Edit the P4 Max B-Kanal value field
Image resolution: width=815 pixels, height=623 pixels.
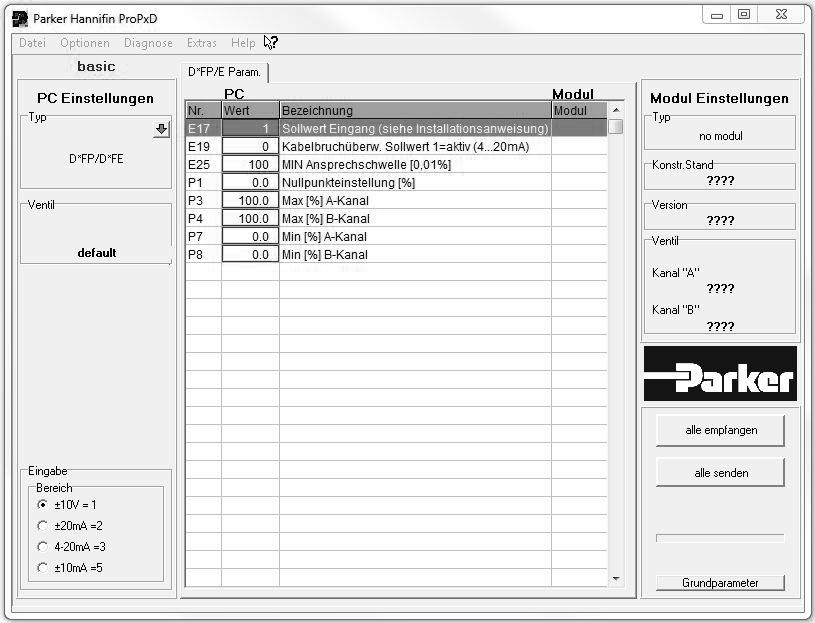pyautogui.click(x=251, y=219)
